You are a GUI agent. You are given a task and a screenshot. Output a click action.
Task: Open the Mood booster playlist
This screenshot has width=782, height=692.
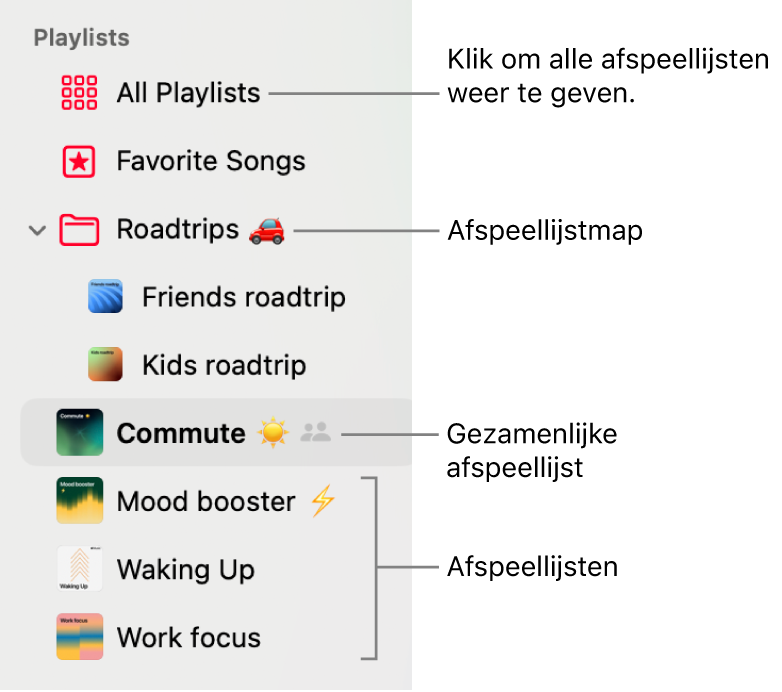[x=206, y=501]
